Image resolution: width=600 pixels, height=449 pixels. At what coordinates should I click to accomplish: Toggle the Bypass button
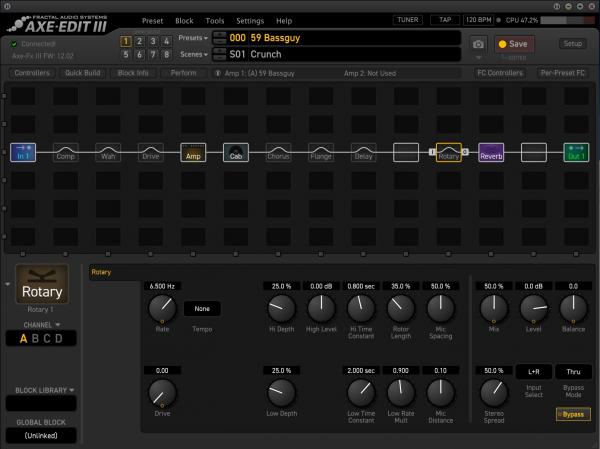[573, 414]
